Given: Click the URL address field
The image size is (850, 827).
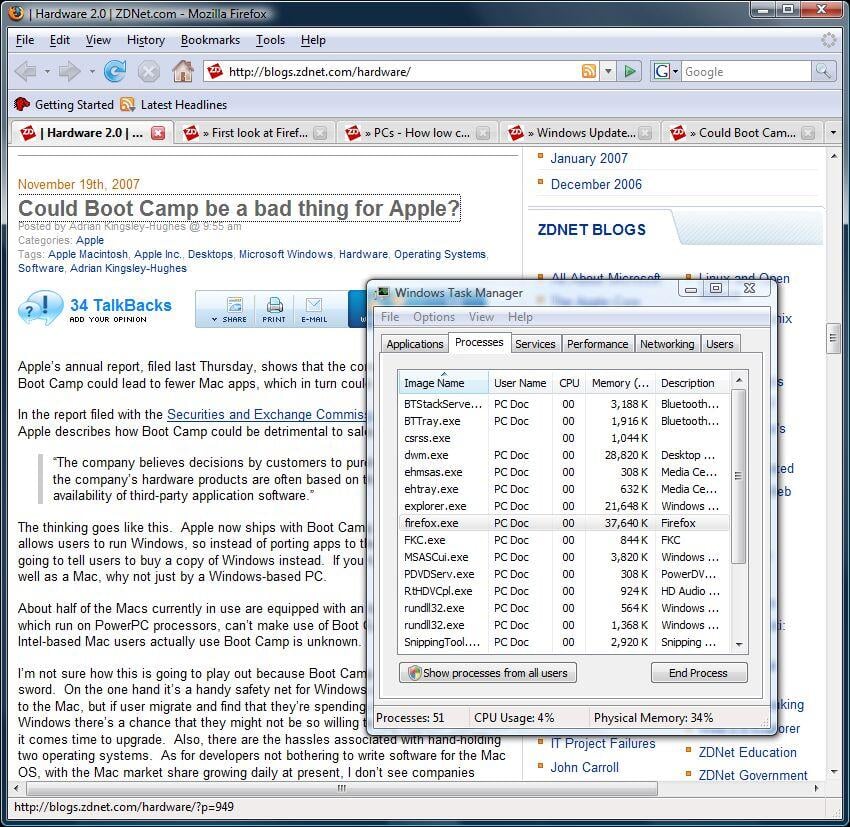Looking at the screenshot, I should click(x=401, y=72).
